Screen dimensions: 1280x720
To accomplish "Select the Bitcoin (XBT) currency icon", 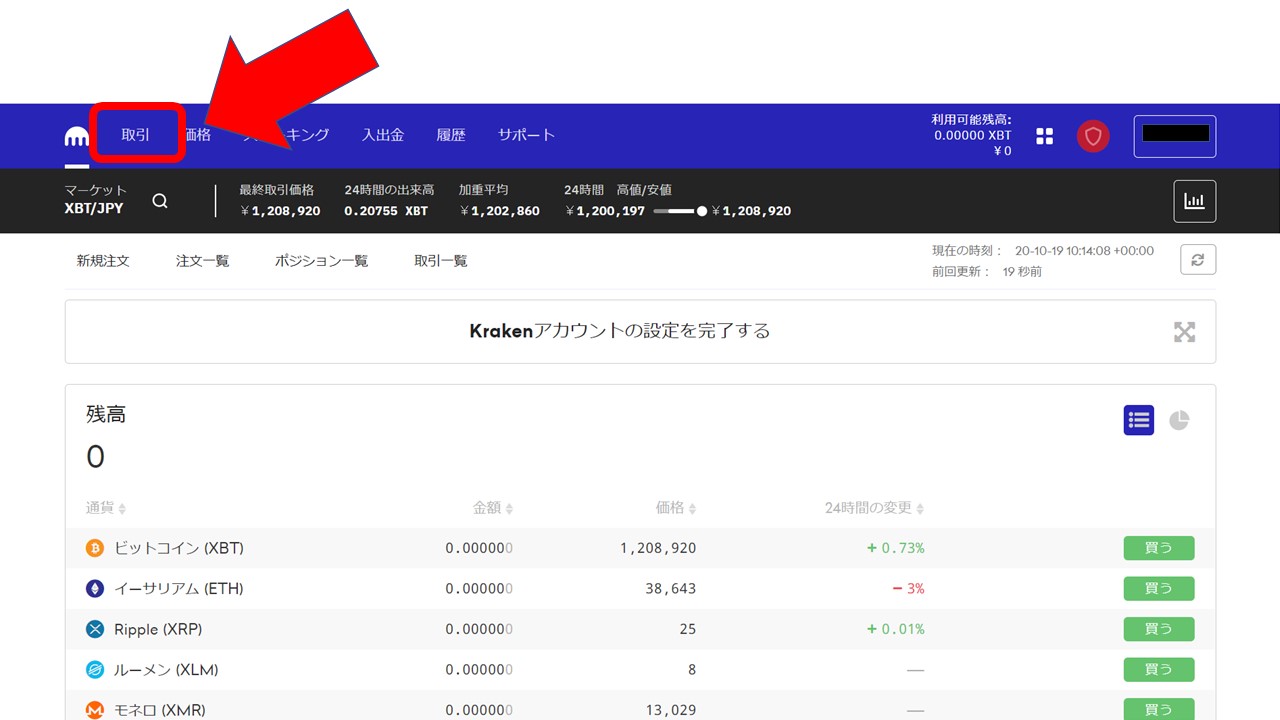I will click(x=94, y=548).
